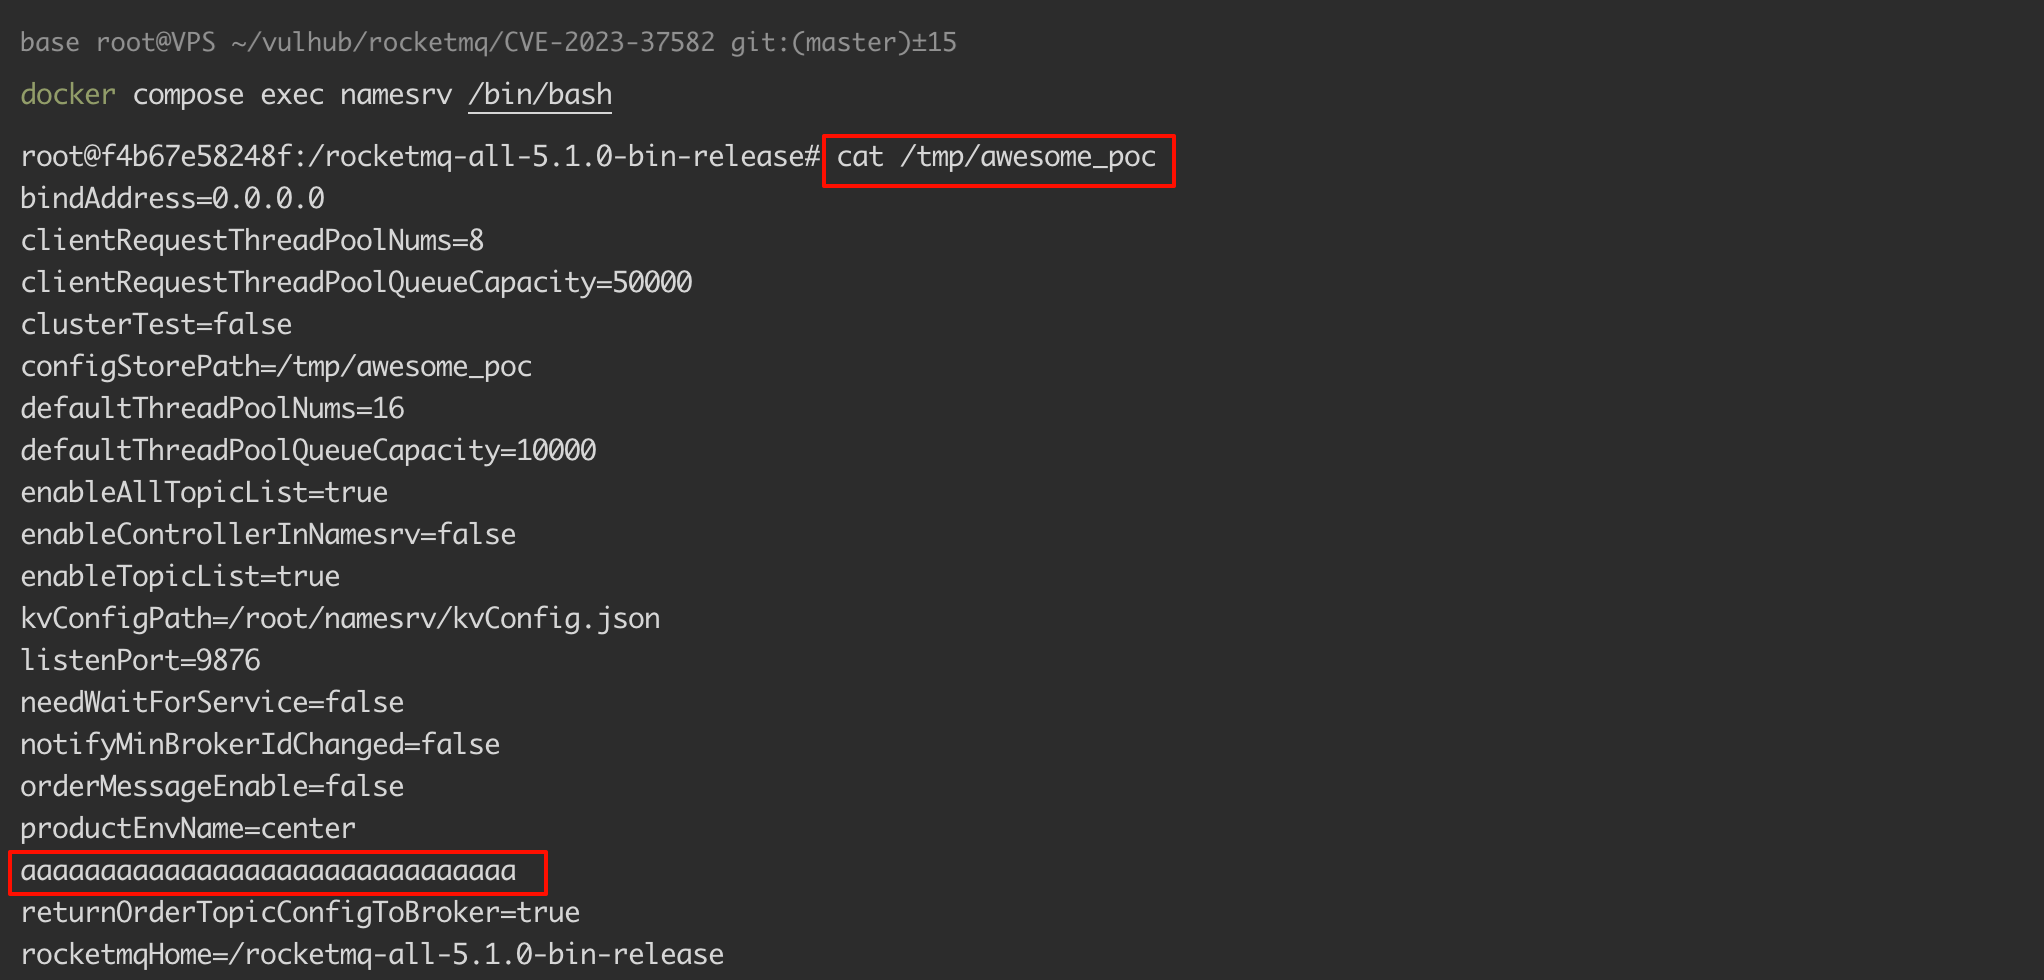Screen dimensions: 2044x980
Task: Click the defaultThreadPoolQueueCapacity=10000 line
Action: tap(308, 451)
